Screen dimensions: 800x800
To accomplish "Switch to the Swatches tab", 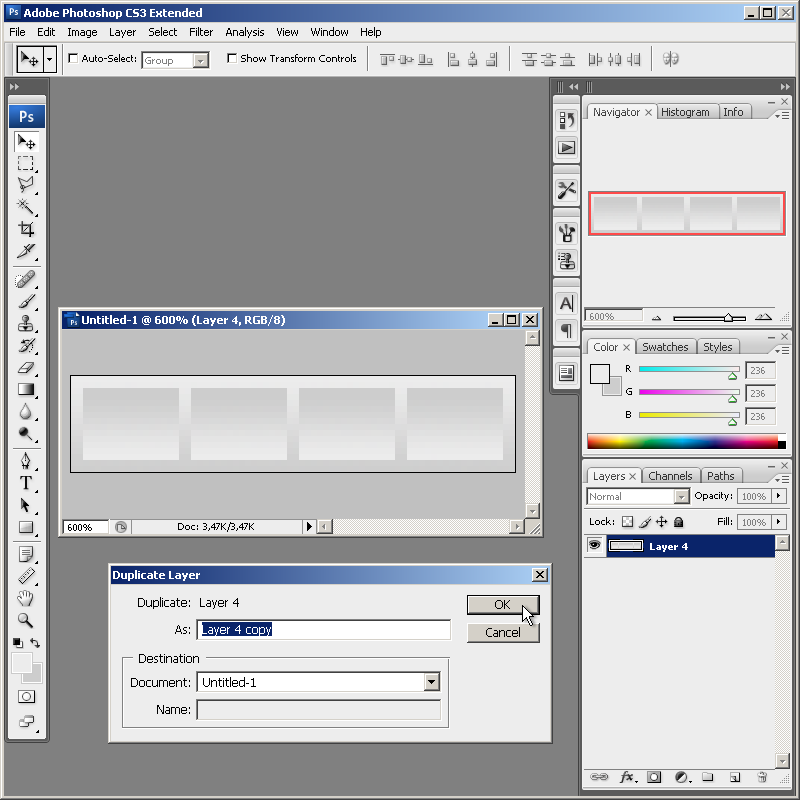I will point(665,347).
